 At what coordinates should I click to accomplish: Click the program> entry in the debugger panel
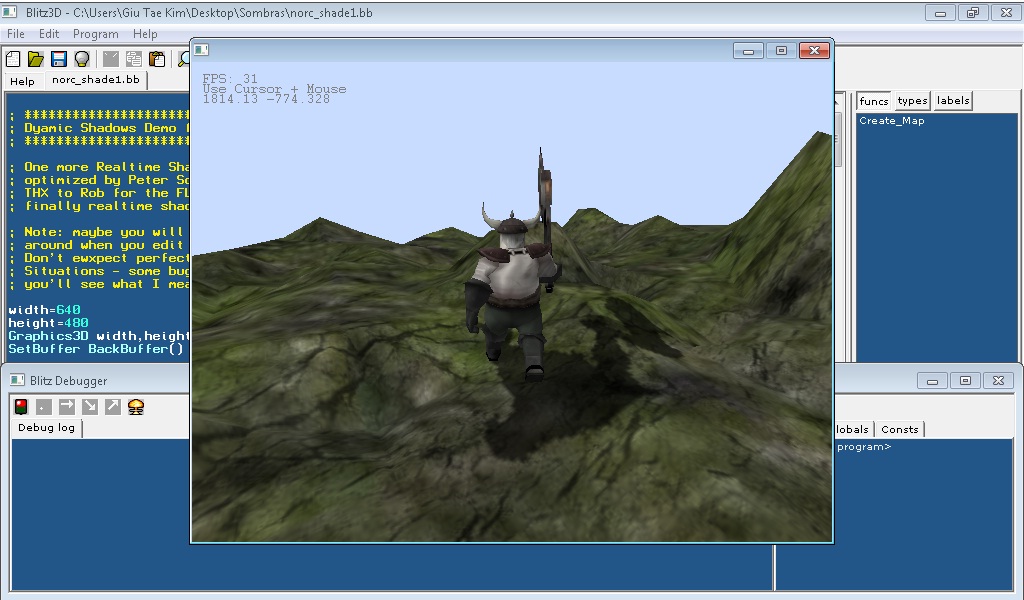(864, 447)
